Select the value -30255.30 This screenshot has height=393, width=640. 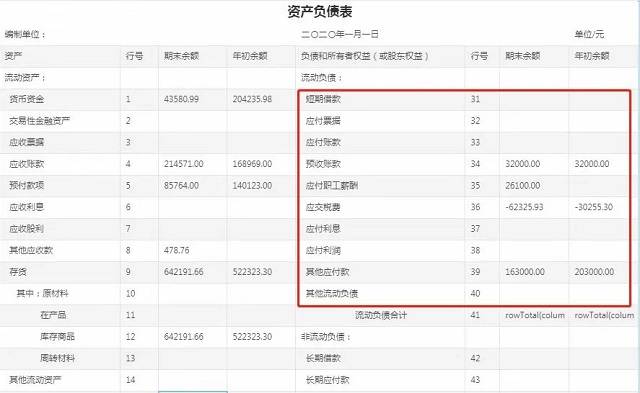pos(593,207)
